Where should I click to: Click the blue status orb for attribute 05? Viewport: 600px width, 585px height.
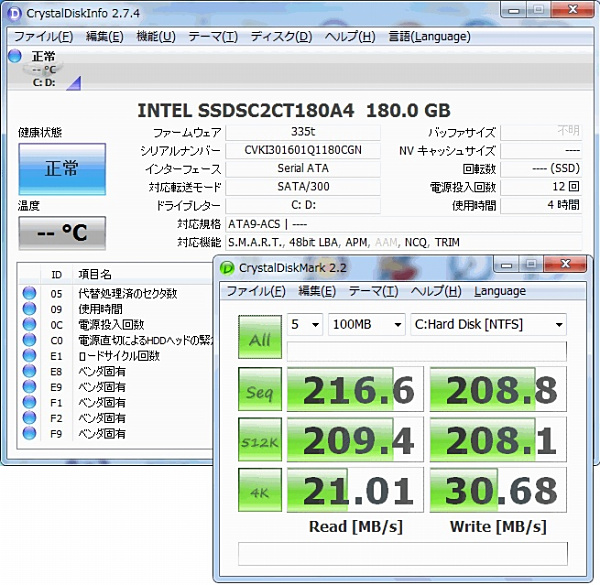point(29,293)
